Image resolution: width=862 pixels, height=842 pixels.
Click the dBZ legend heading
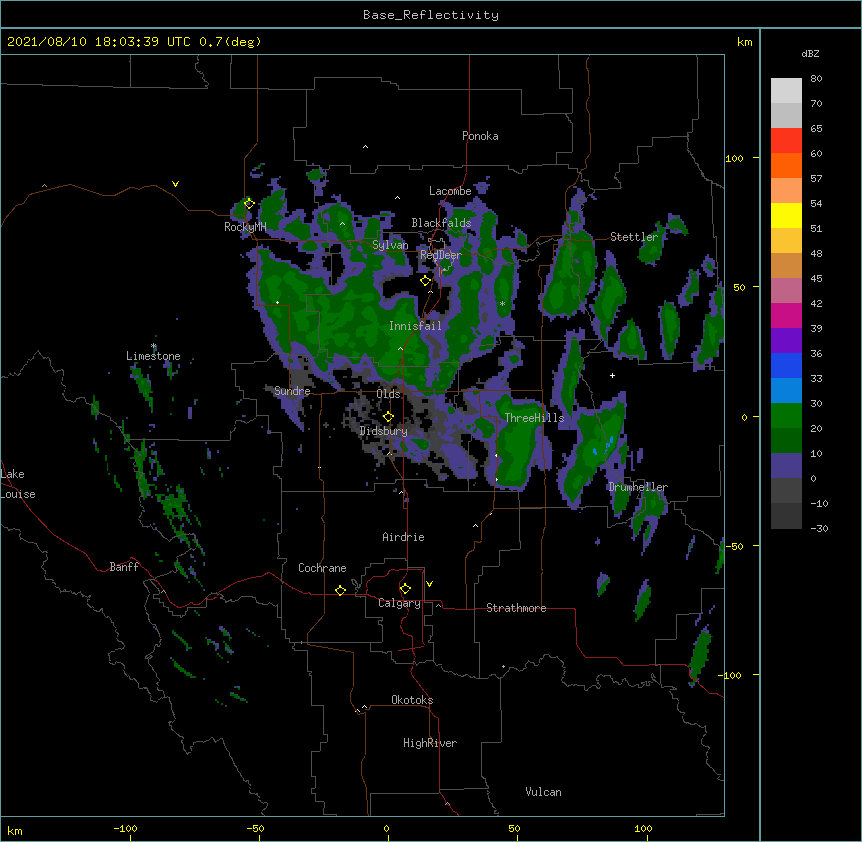click(810, 53)
